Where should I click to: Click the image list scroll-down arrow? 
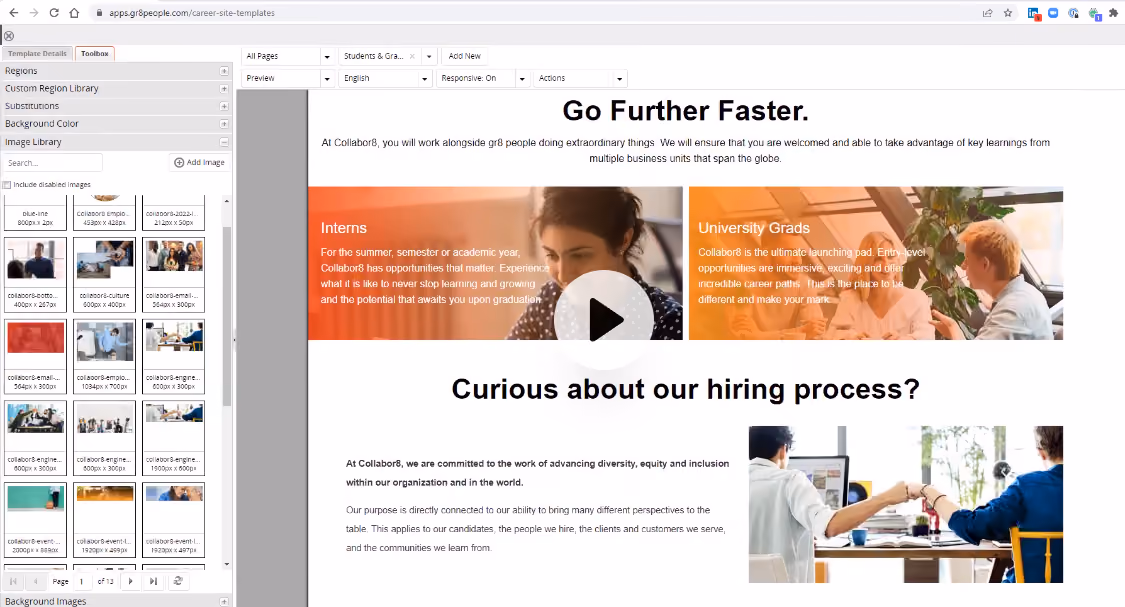click(x=227, y=564)
